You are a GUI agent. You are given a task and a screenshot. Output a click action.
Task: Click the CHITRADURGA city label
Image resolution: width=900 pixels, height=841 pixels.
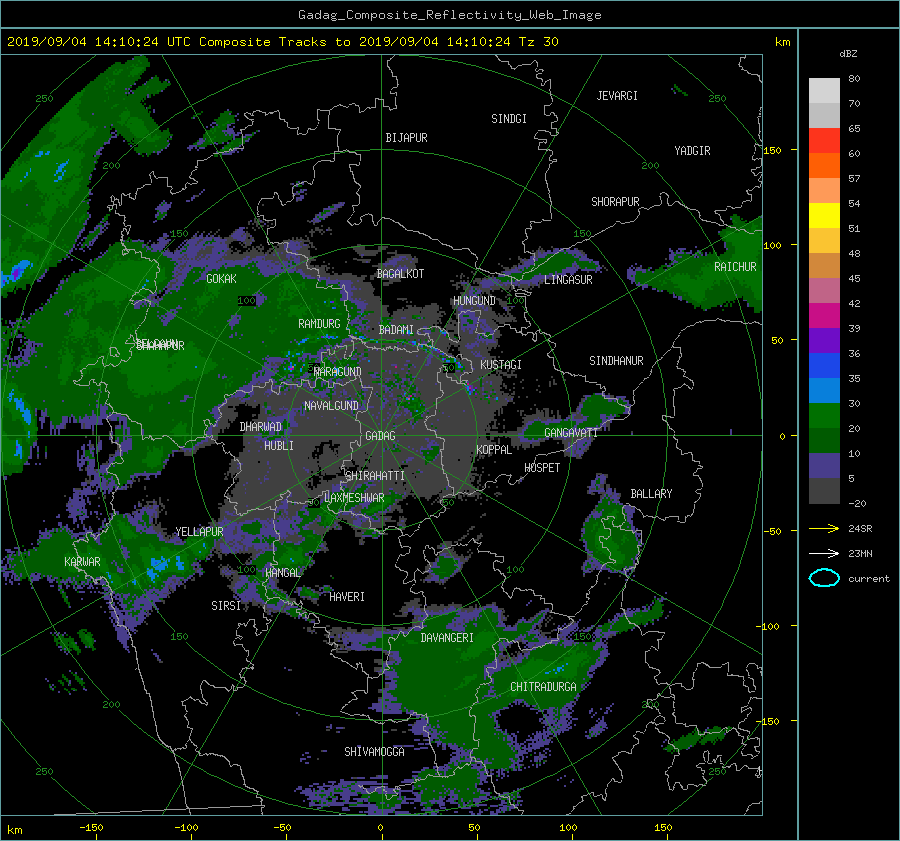pos(544,687)
